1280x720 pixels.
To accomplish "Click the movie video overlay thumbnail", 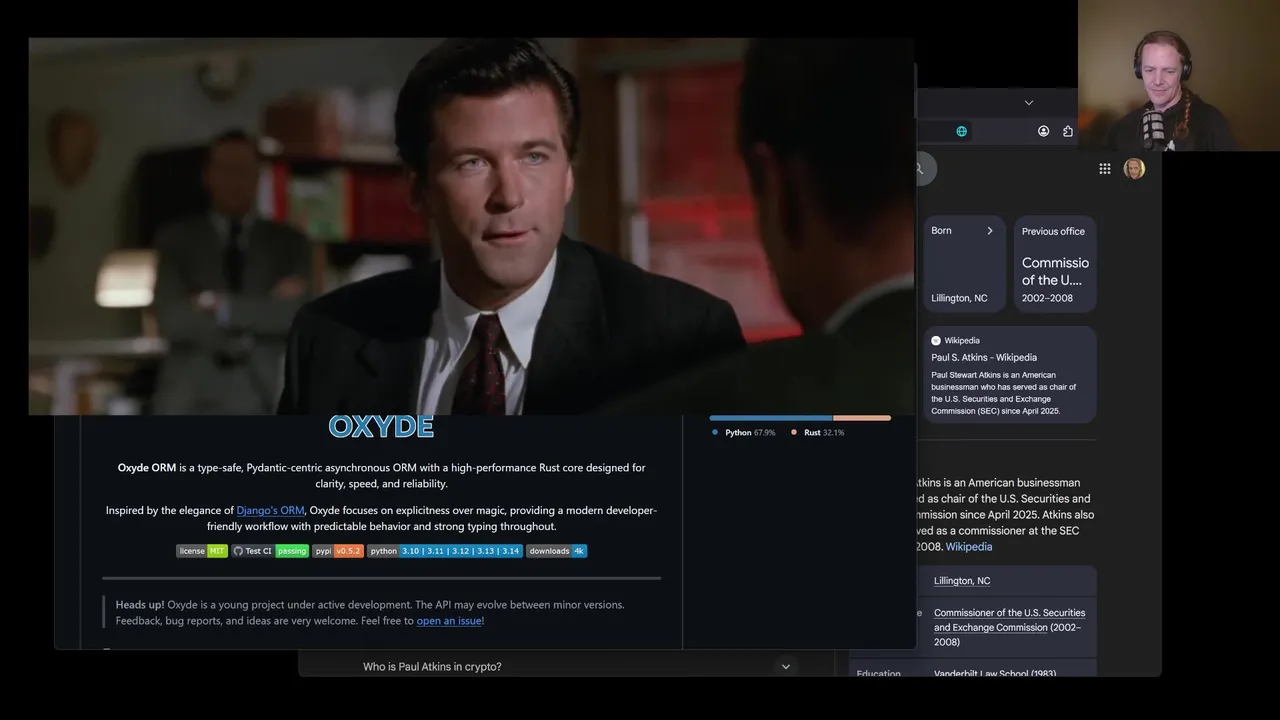I will pyautogui.click(x=471, y=226).
